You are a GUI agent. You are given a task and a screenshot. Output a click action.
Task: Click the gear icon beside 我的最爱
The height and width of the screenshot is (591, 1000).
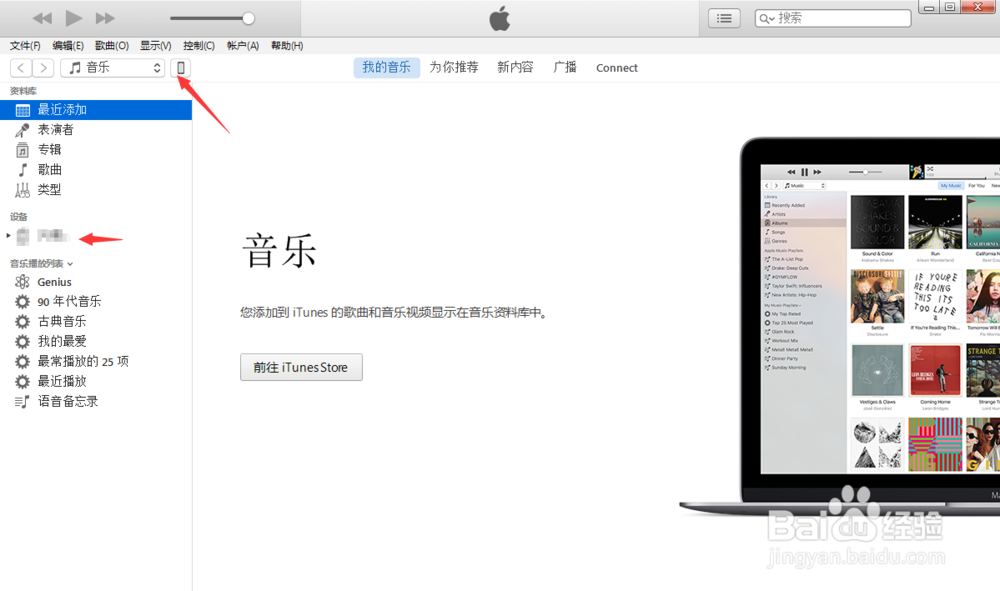(22, 342)
